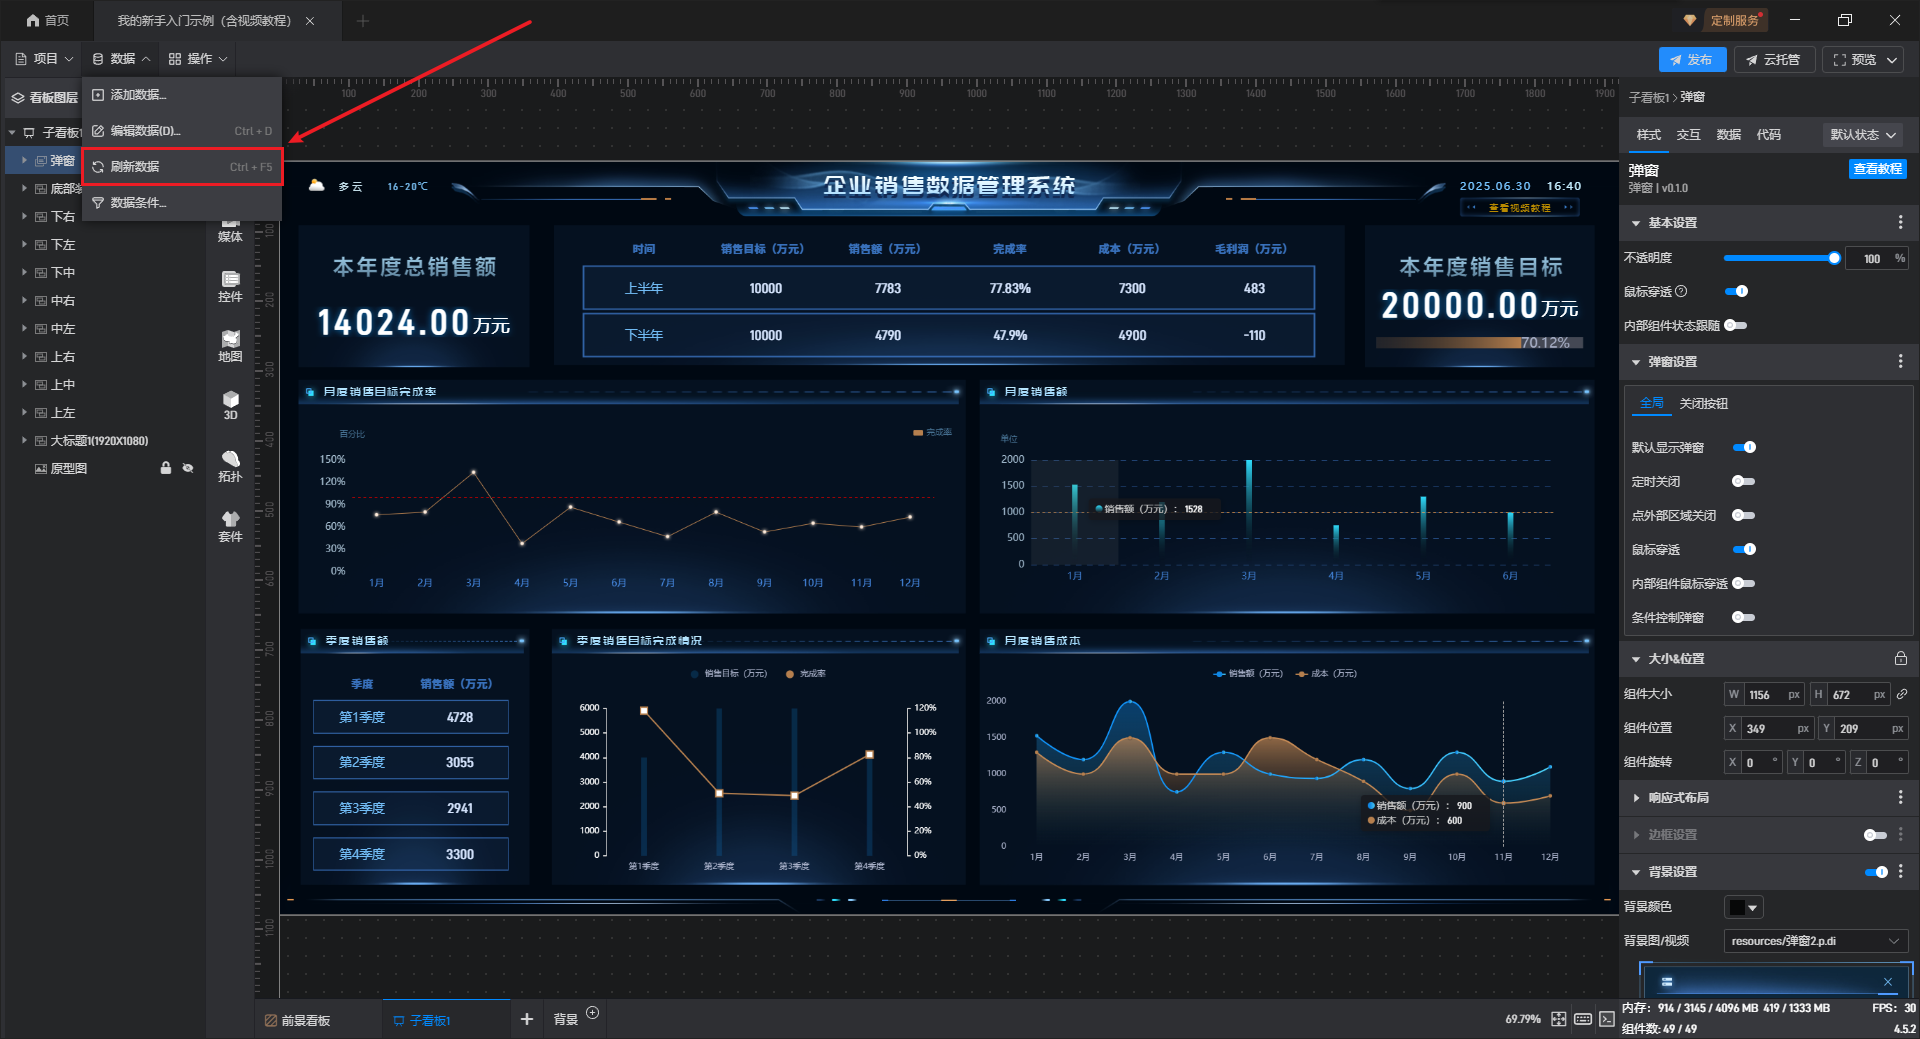Click the 发布 publish button

1692,60
